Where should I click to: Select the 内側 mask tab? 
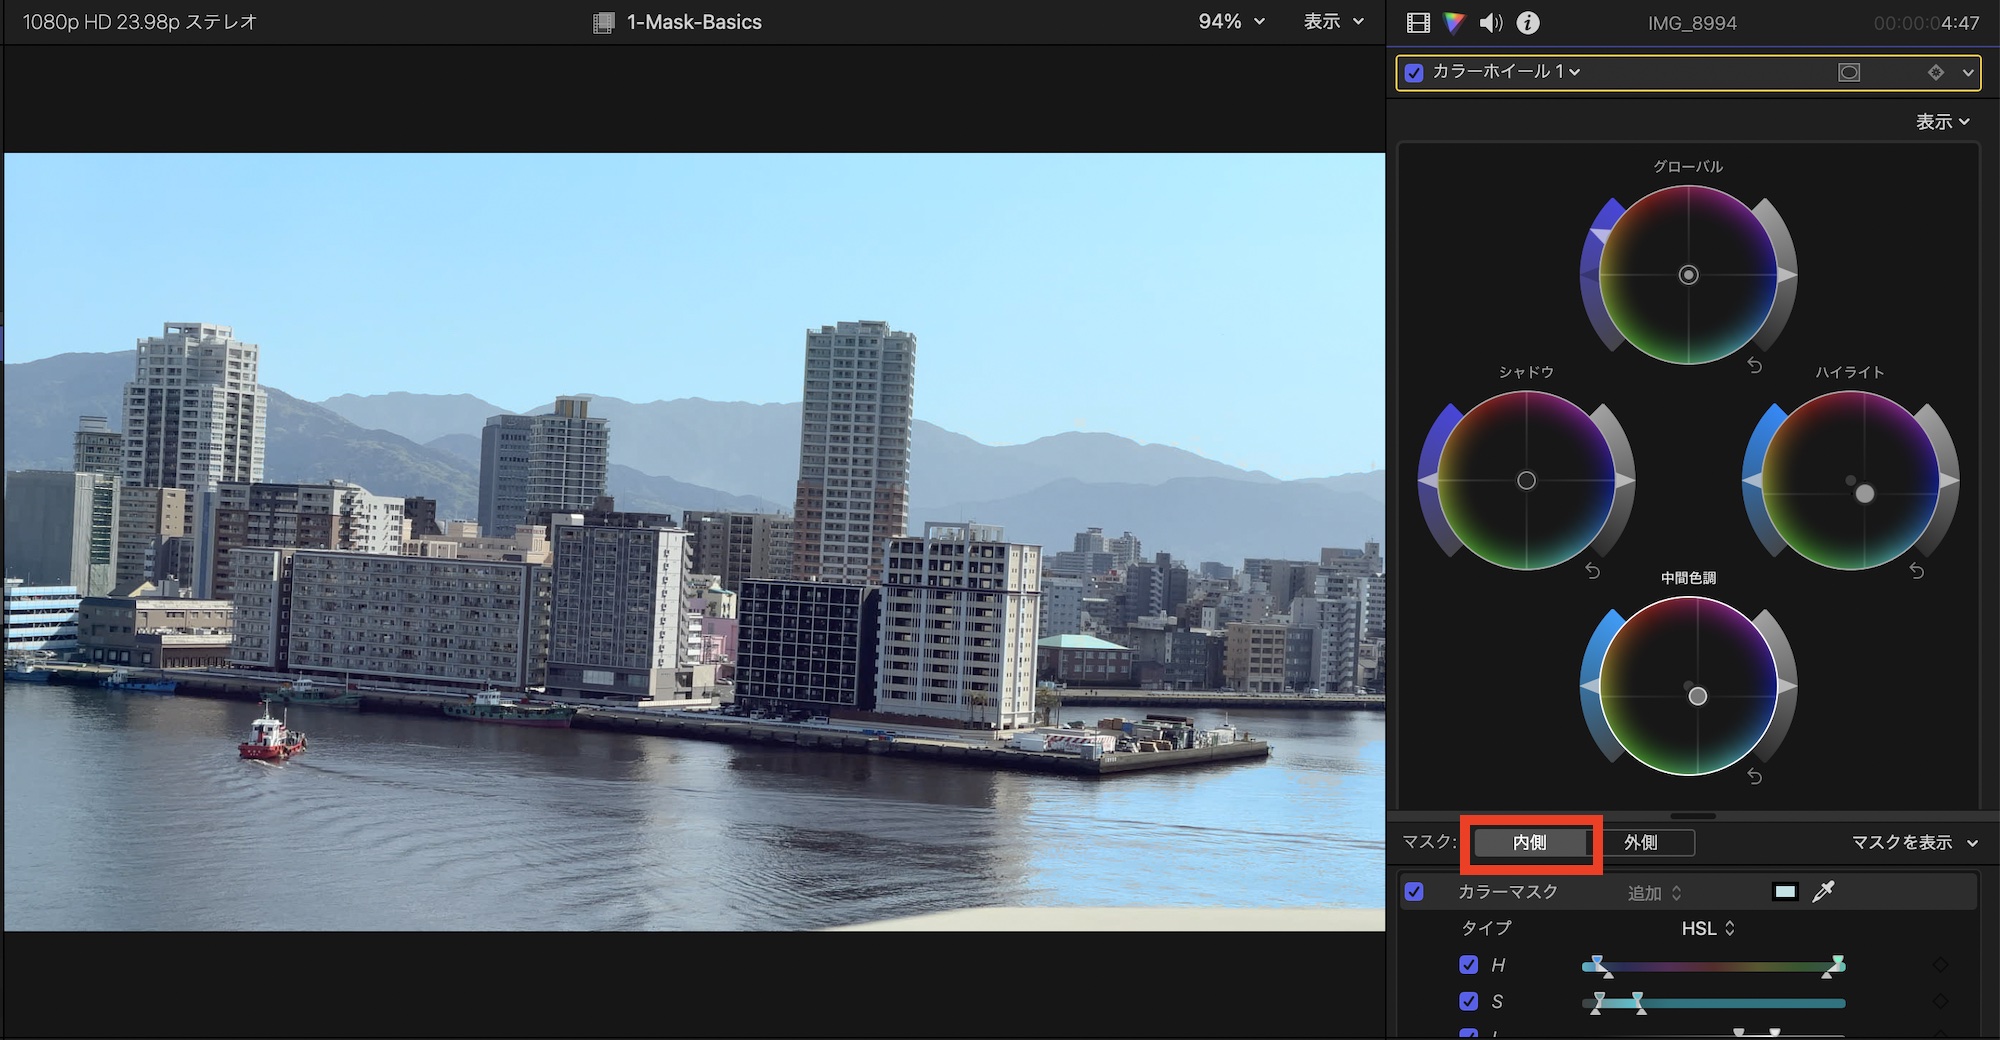(x=1530, y=843)
